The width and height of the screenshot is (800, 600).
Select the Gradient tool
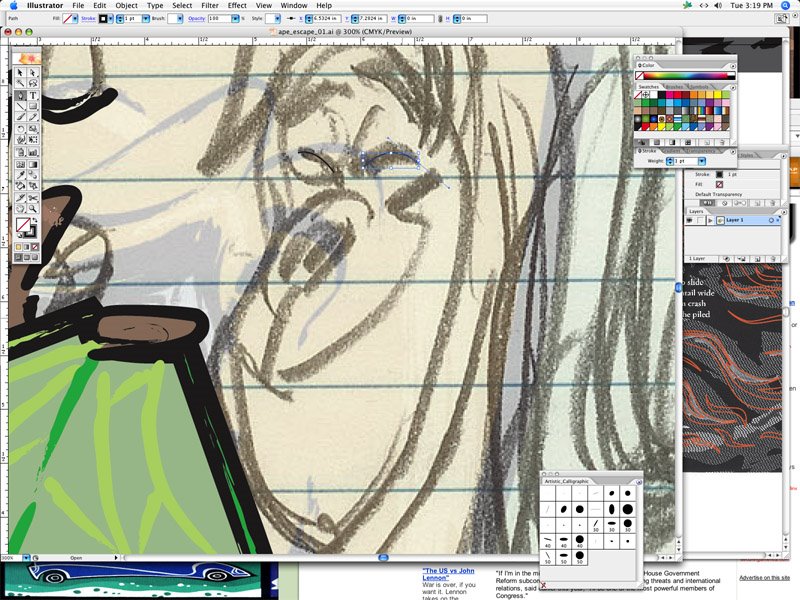(33, 164)
